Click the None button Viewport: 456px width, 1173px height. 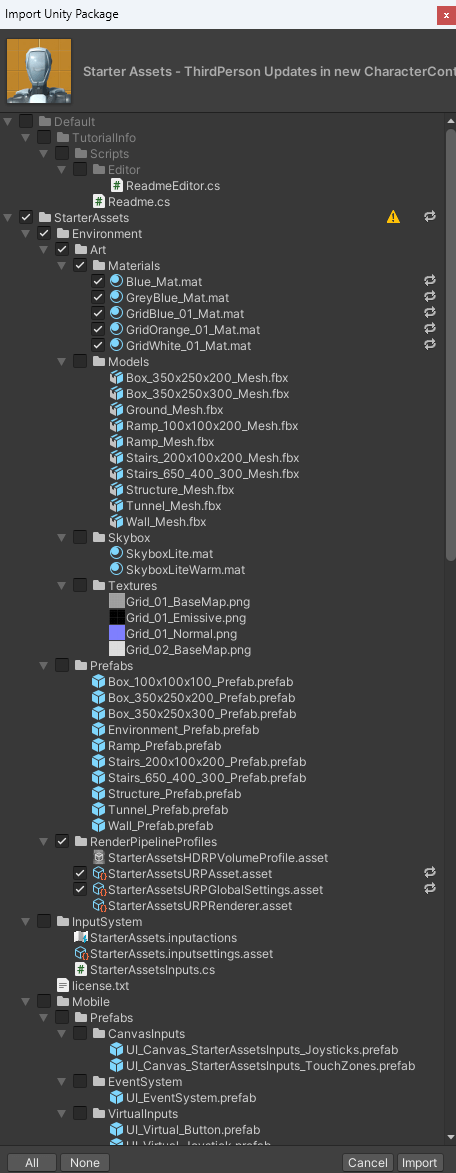coord(85,1163)
